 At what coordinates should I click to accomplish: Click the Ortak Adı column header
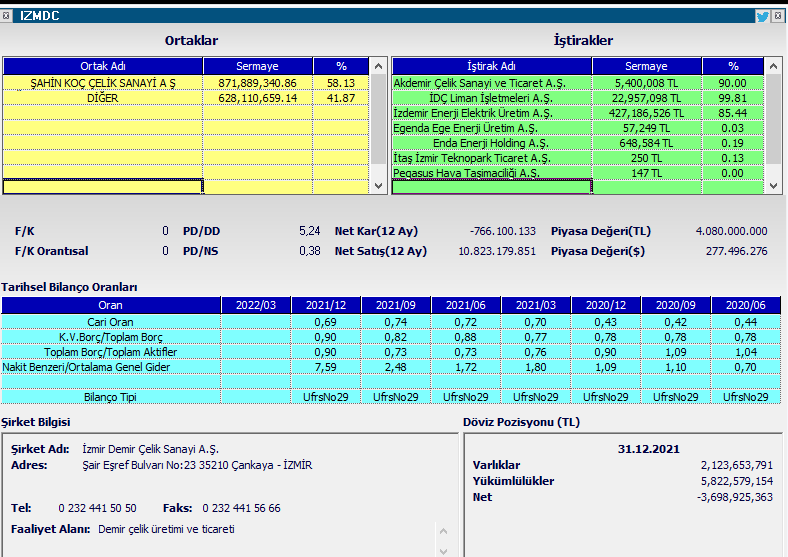point(103,66)
